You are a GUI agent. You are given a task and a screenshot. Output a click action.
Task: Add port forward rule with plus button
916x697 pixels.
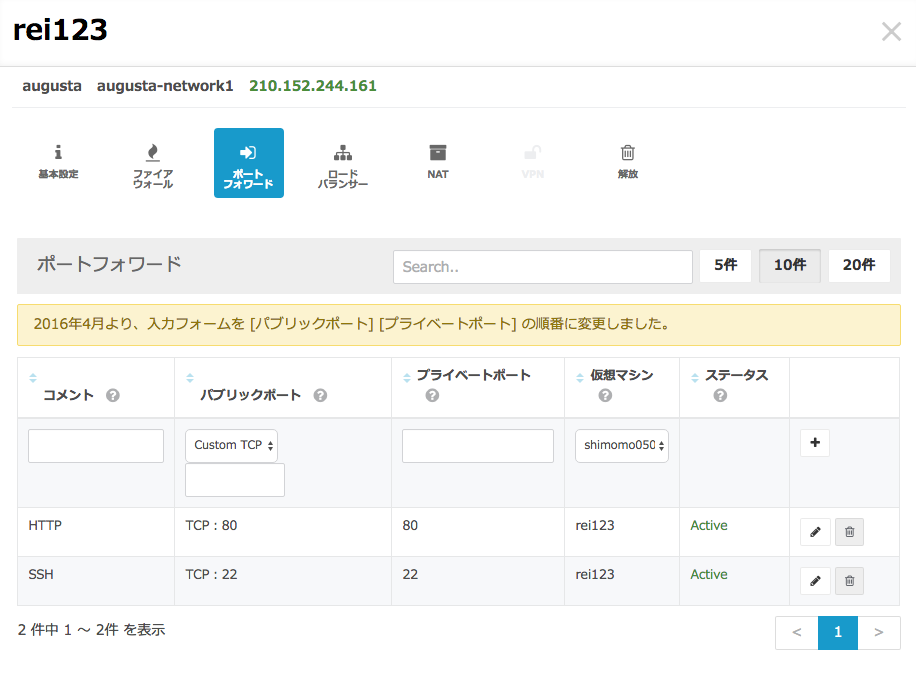[x=815, y=442]
